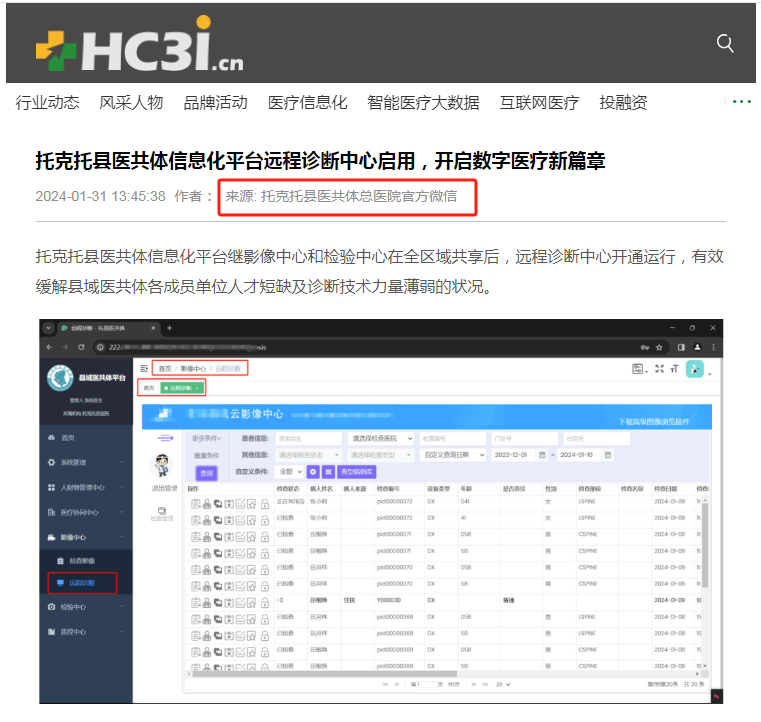Open the 典型病例库 button
This screenshot has height=722, width=761.
pyautogui.click(x=357, y=472)
